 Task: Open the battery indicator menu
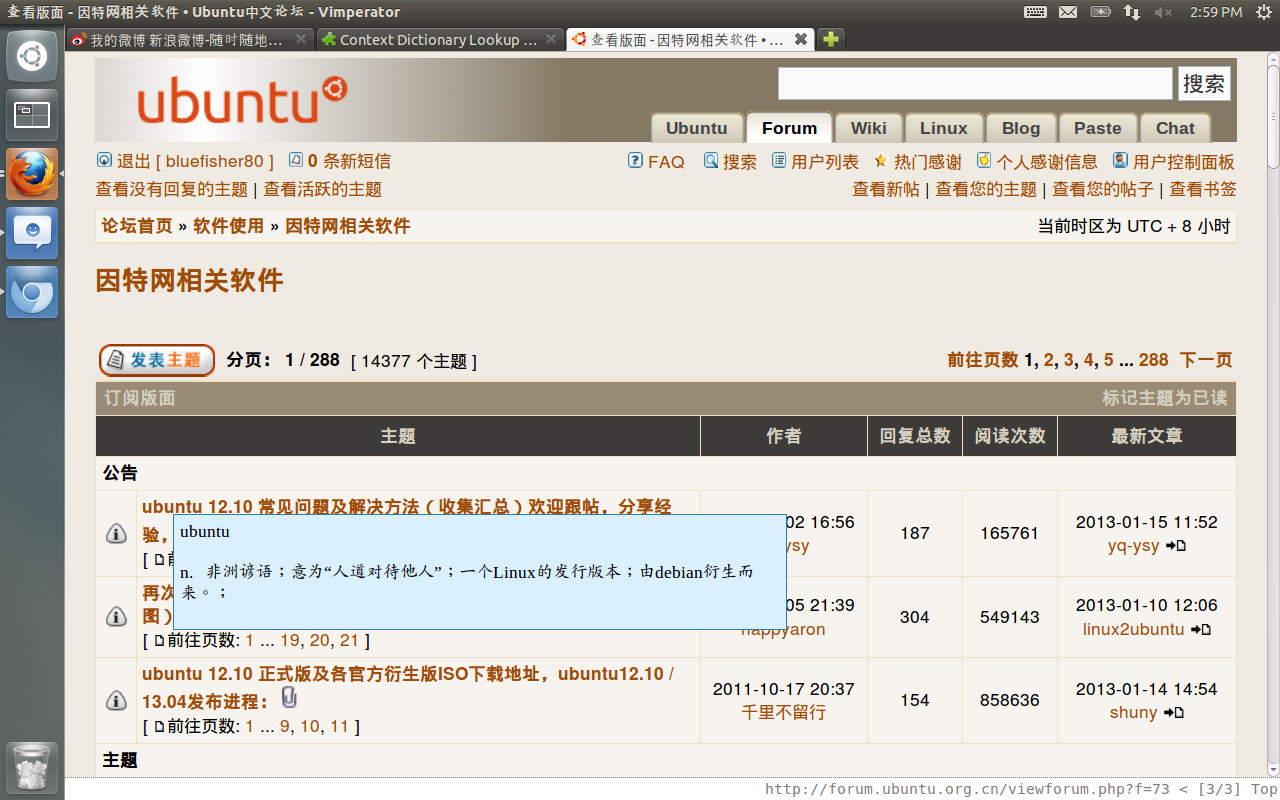click(x=1100, y=12)
